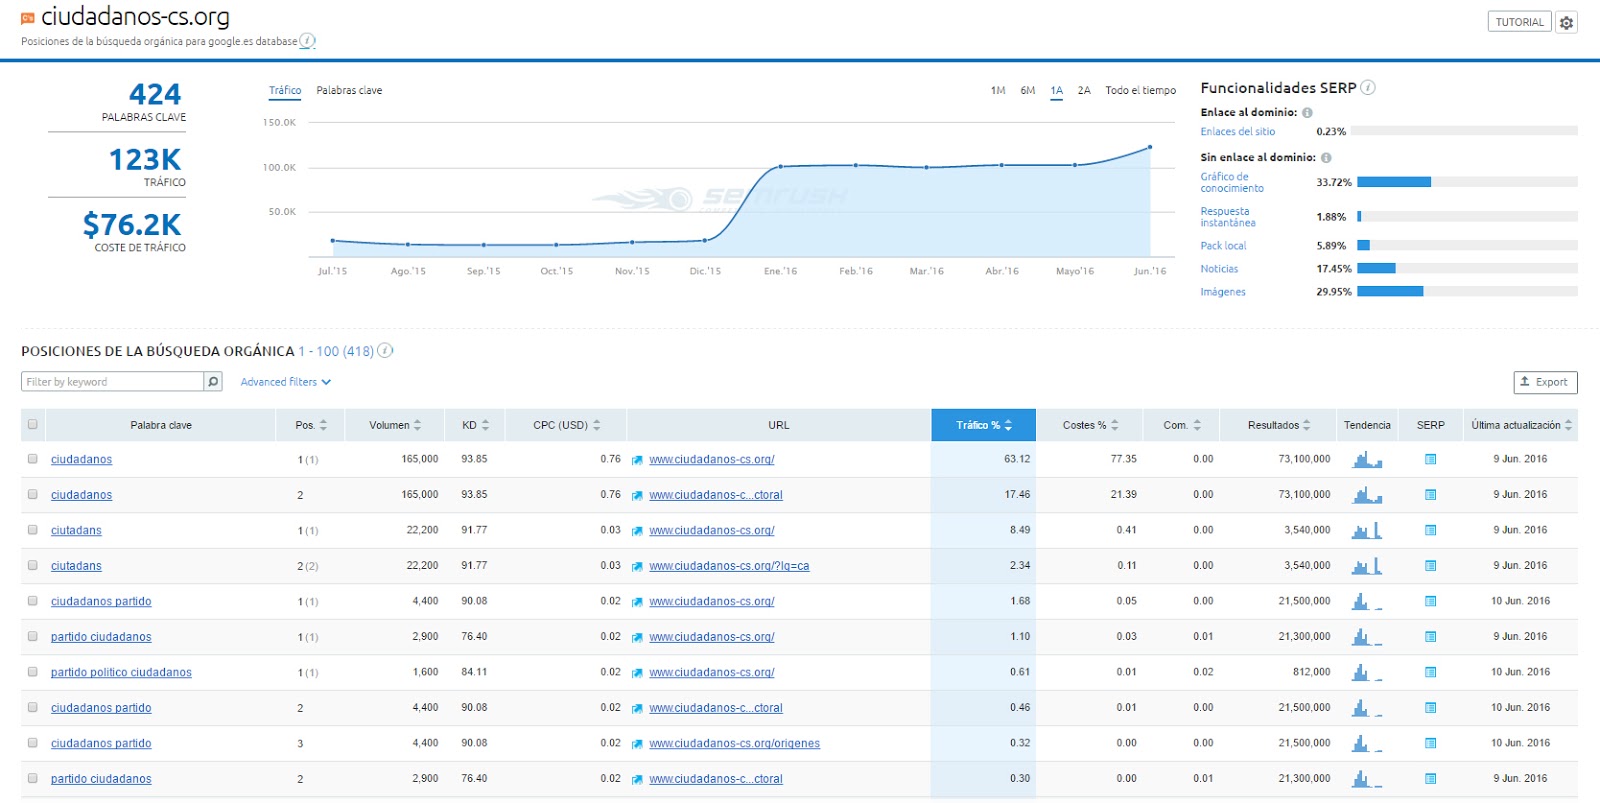The height and width of the screenshot is (803, 1600).
Task: Sort table by Tráfico % column
Action: point(984,425)
